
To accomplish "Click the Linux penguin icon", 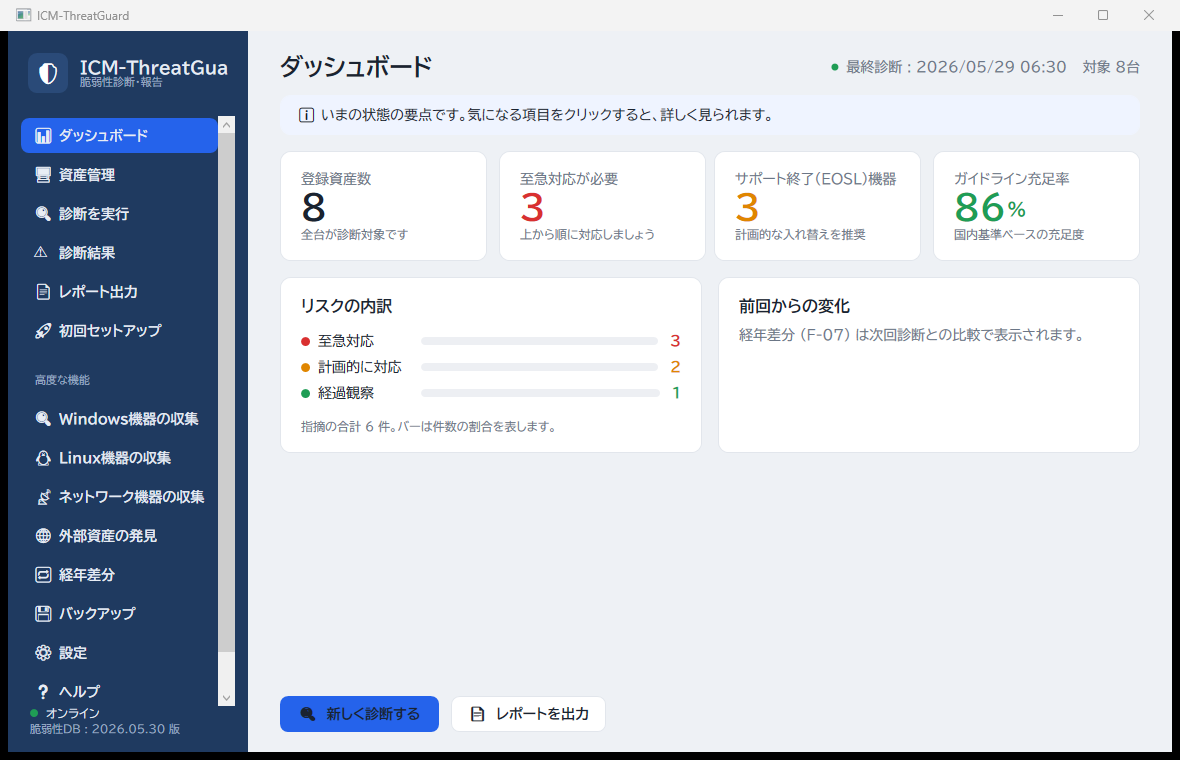I will [44, 458].
